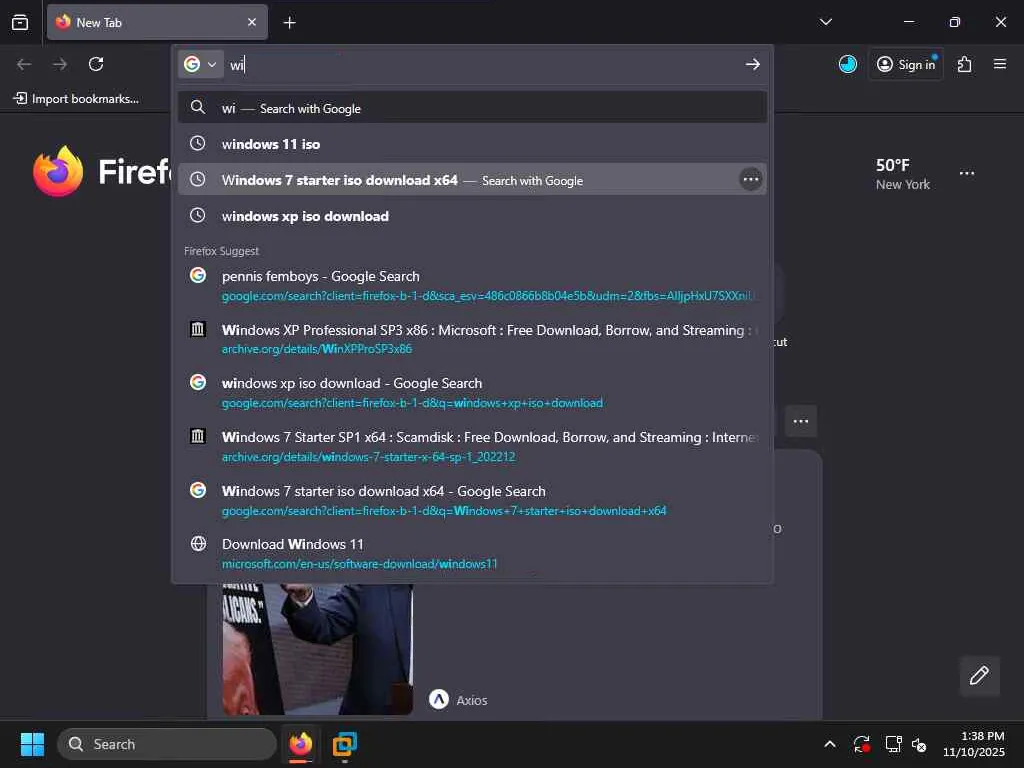Open the Windows Start menu
This screenshot has width=1024, height=768.
(32, 744)
